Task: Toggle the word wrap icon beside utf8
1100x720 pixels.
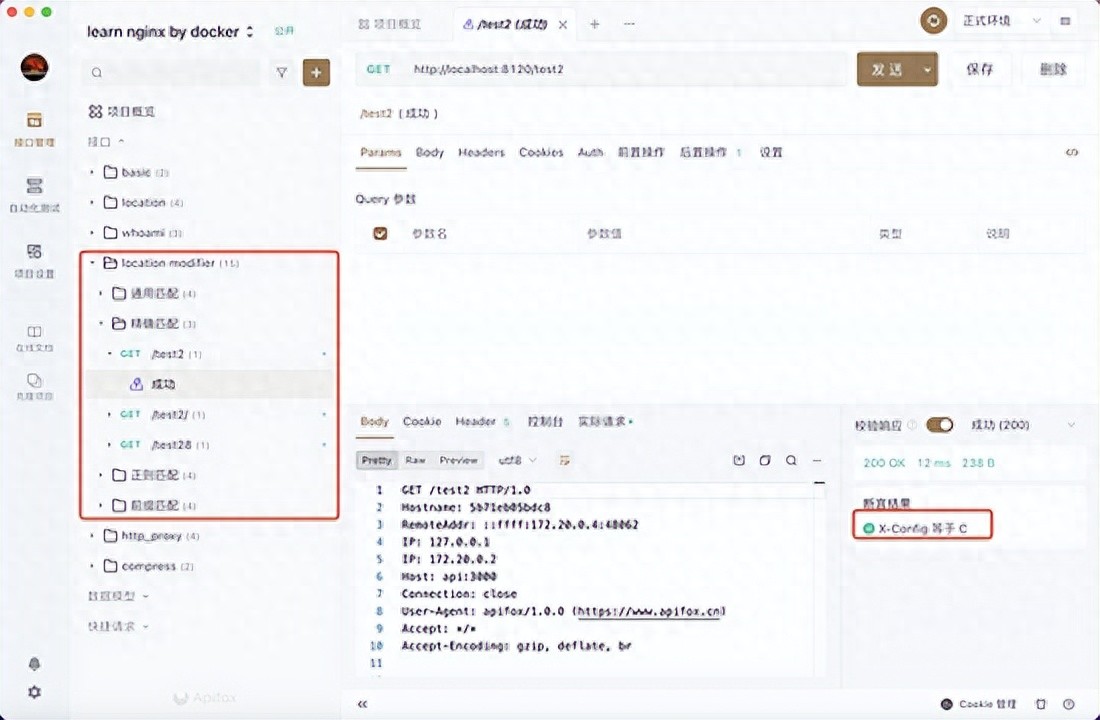Action: coord(564,460)
